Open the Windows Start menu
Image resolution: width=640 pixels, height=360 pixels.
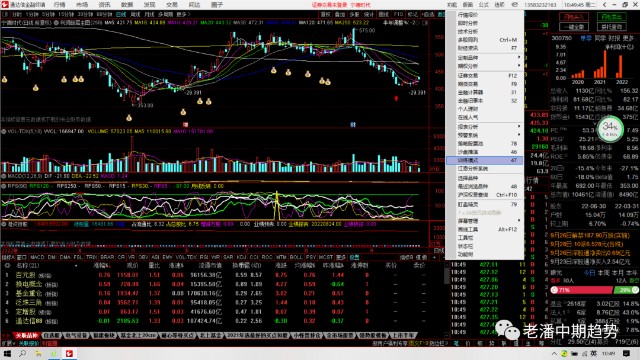(7, 353)
